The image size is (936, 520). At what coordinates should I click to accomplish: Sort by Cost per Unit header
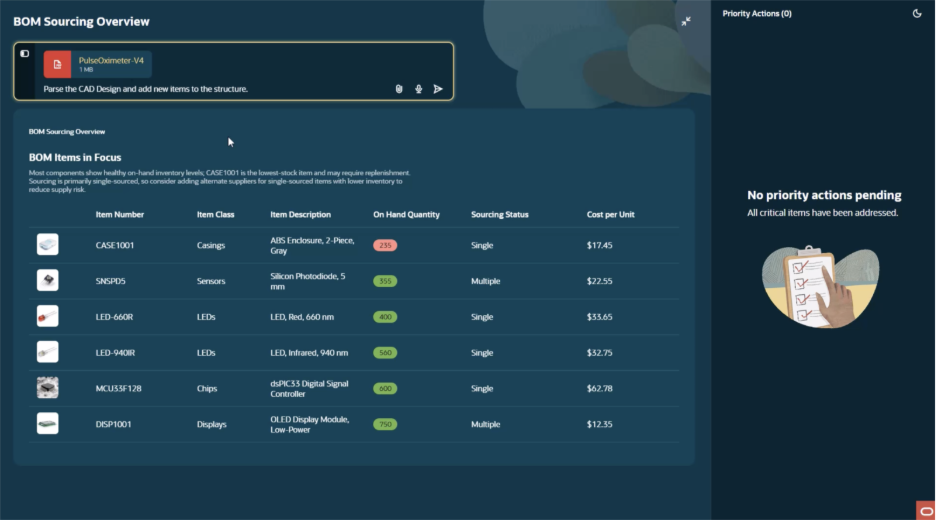click(611, 214)
